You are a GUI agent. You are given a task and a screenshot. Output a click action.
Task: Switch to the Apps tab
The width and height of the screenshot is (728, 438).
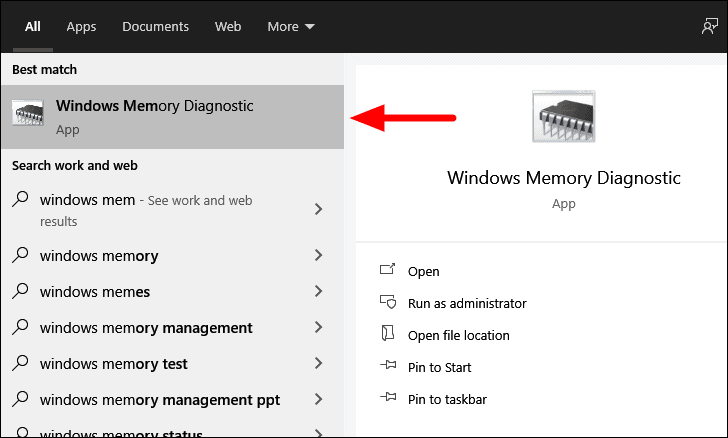tap(81, 26)
